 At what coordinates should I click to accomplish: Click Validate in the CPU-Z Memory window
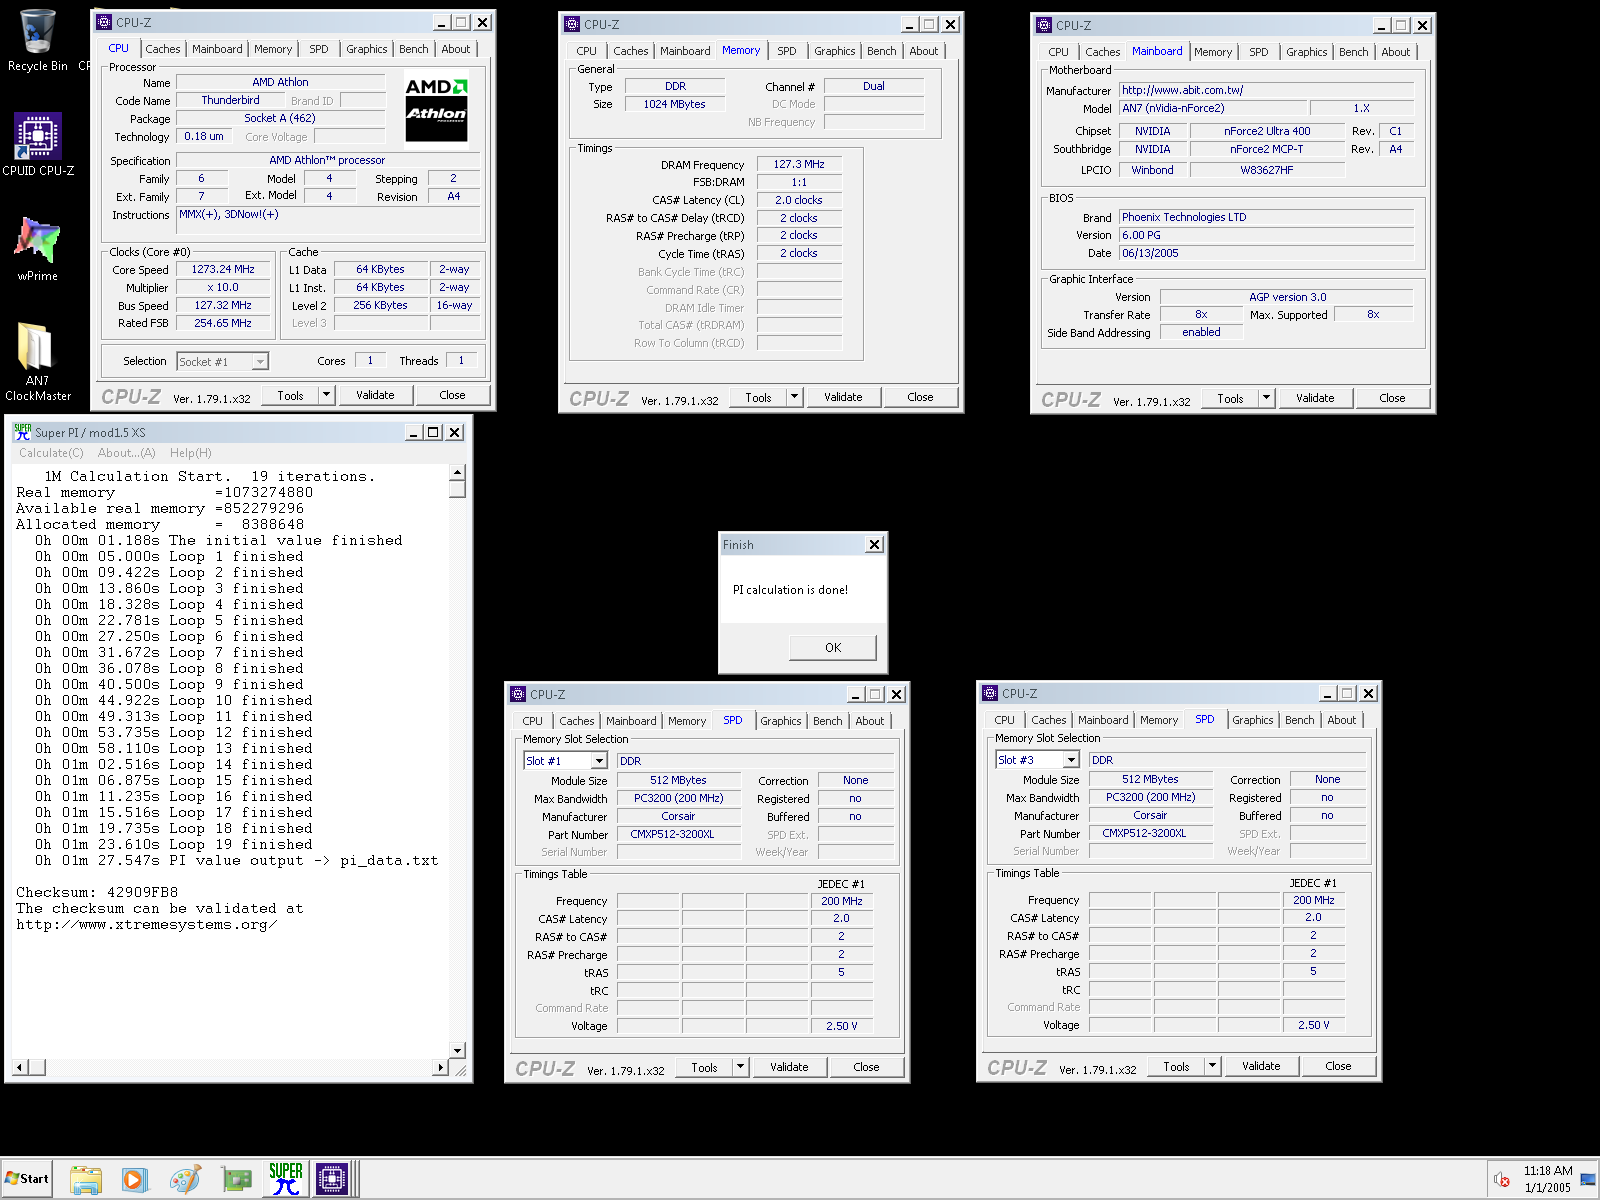[843, 397]
